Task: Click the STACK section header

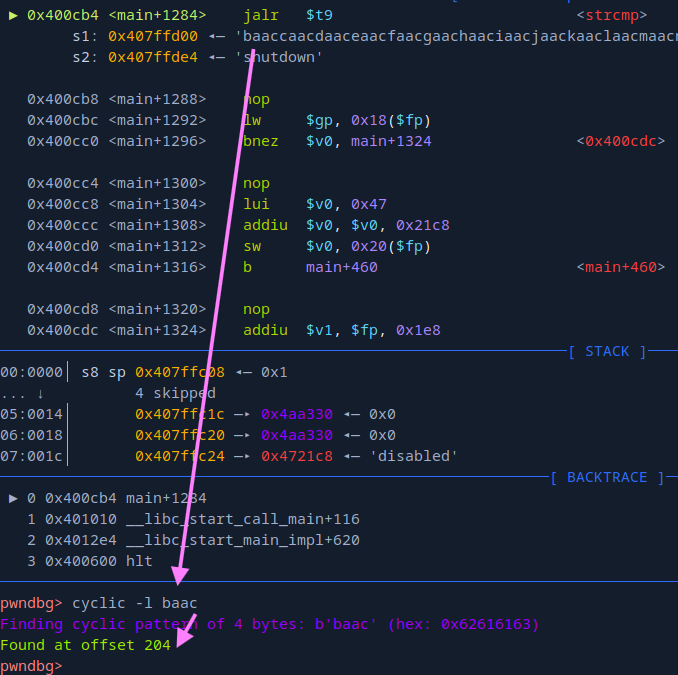Action: [607, 351]
